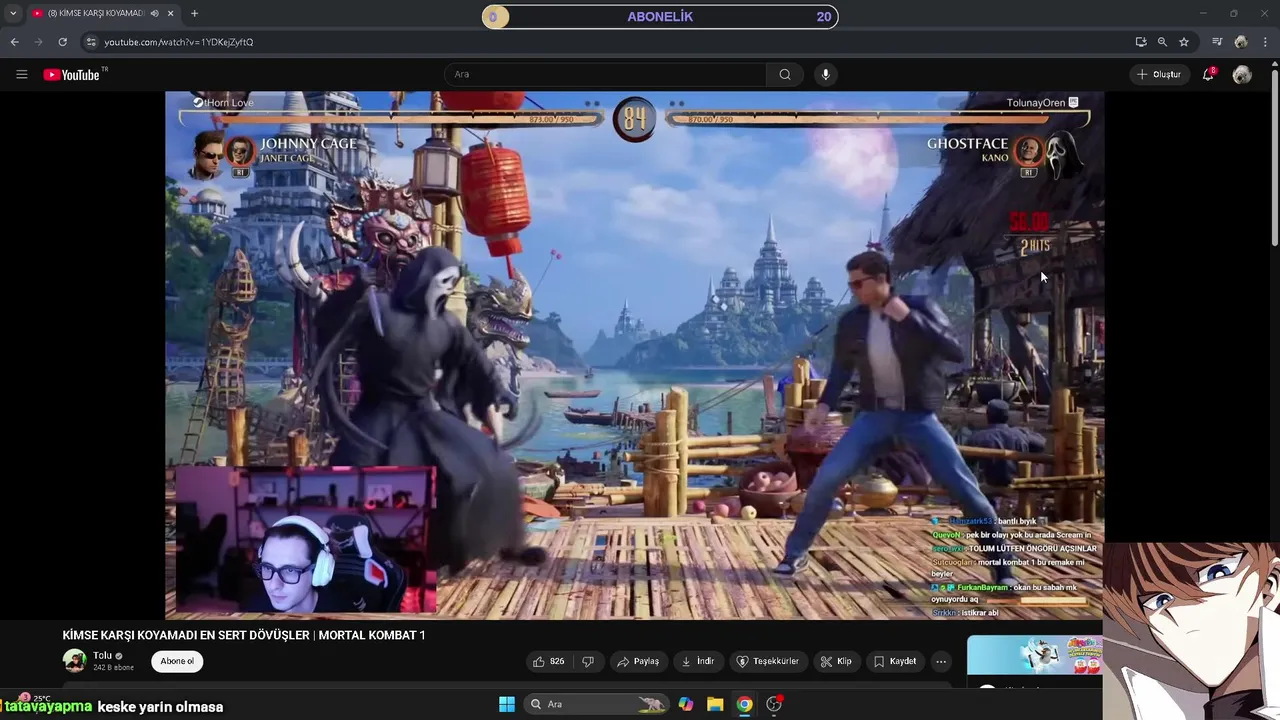
Task: Open the weather widget showing 25°C
Action: click(x=36, y=698)
